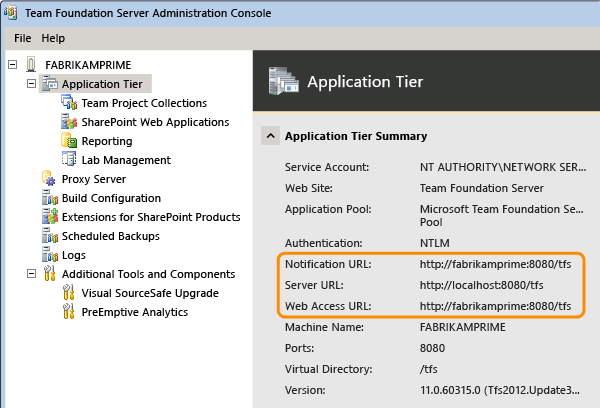The image size is (600, 408).
Task: Click the Visual SourceSafe Upgrade icon
Action: [x=69, y=293]
